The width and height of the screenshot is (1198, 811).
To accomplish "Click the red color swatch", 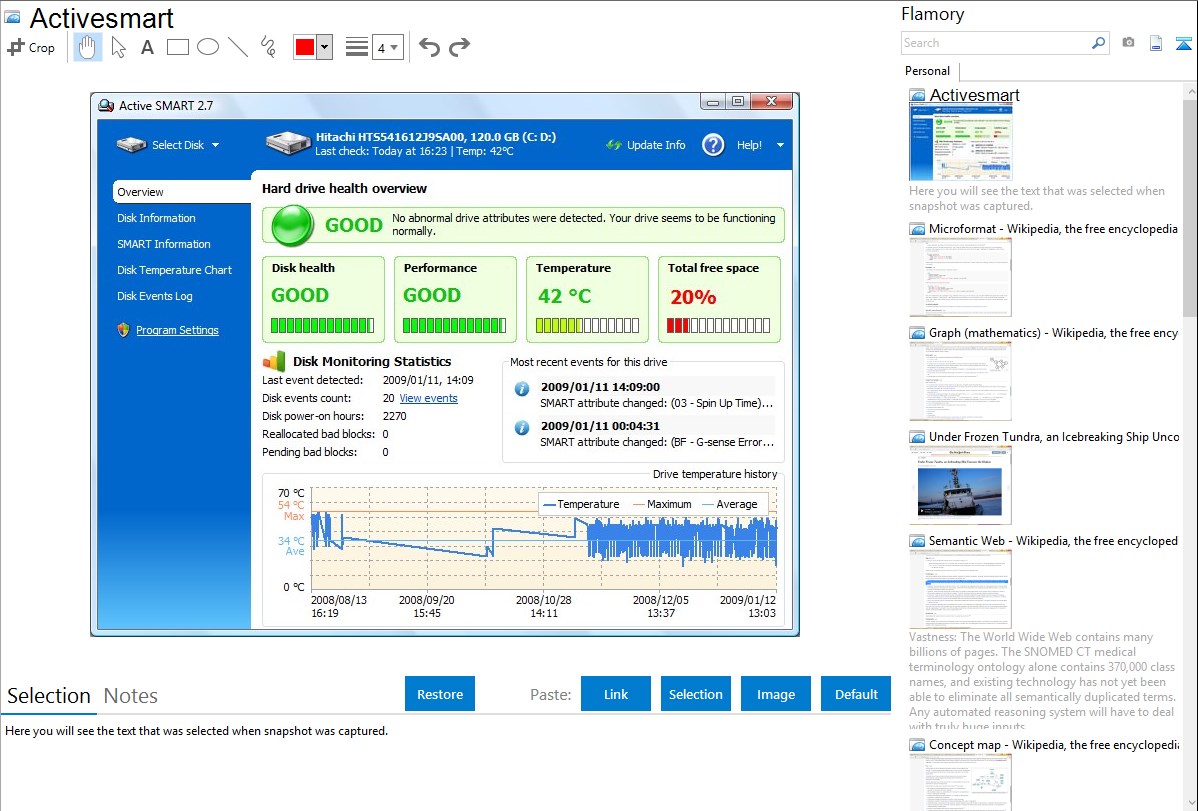I will pos(305,47).
